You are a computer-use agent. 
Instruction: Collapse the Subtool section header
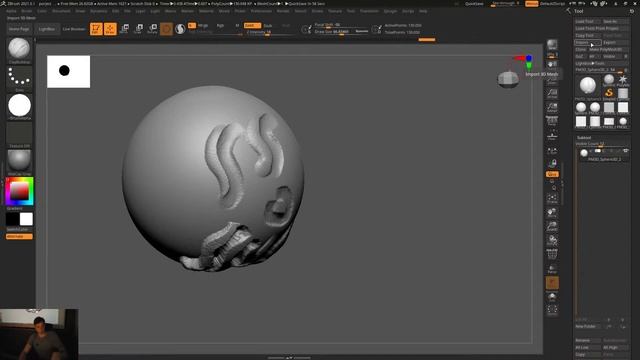coord(584,138)
